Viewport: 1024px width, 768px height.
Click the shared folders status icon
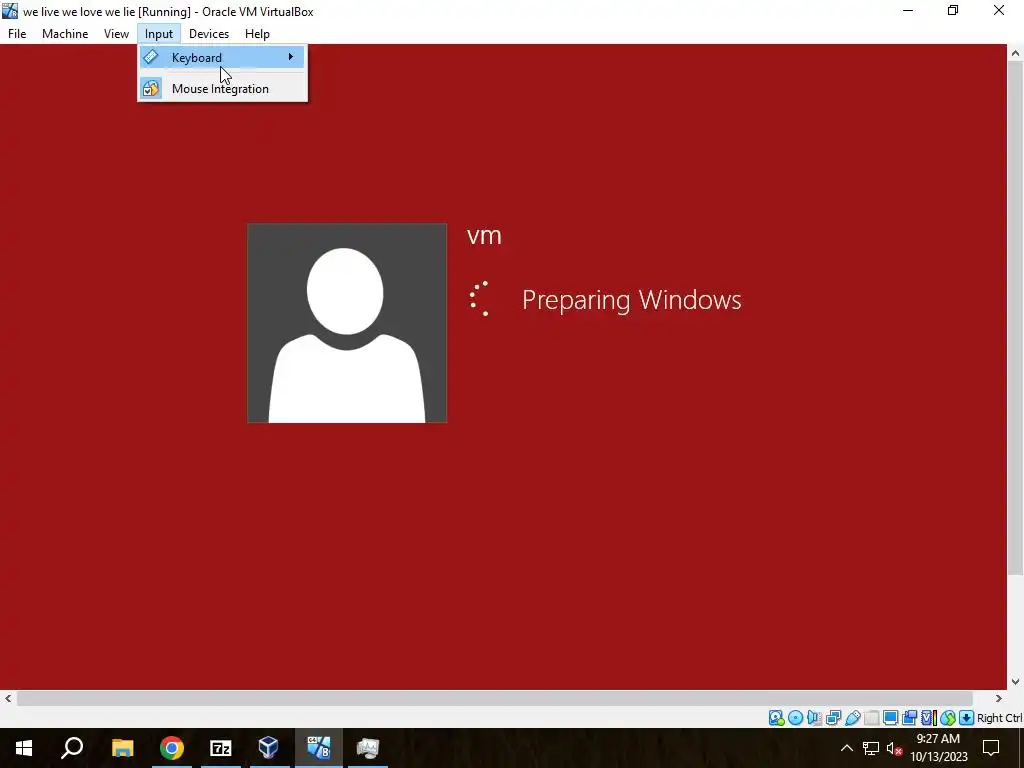click(871, 718)
